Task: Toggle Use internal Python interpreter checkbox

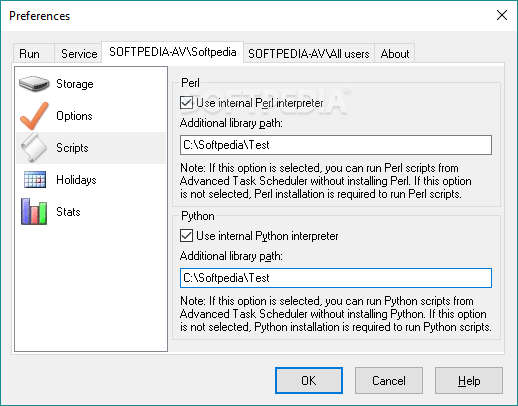Action: tap(186, 236)
